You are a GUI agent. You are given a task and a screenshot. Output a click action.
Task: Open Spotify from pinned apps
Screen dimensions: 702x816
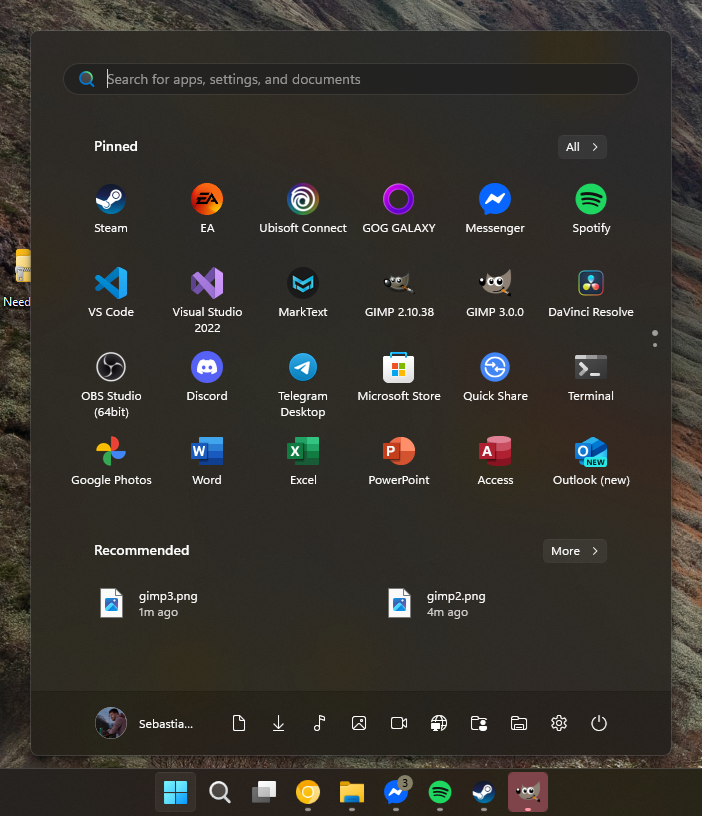pyautogui.click(x=591, y=209)
